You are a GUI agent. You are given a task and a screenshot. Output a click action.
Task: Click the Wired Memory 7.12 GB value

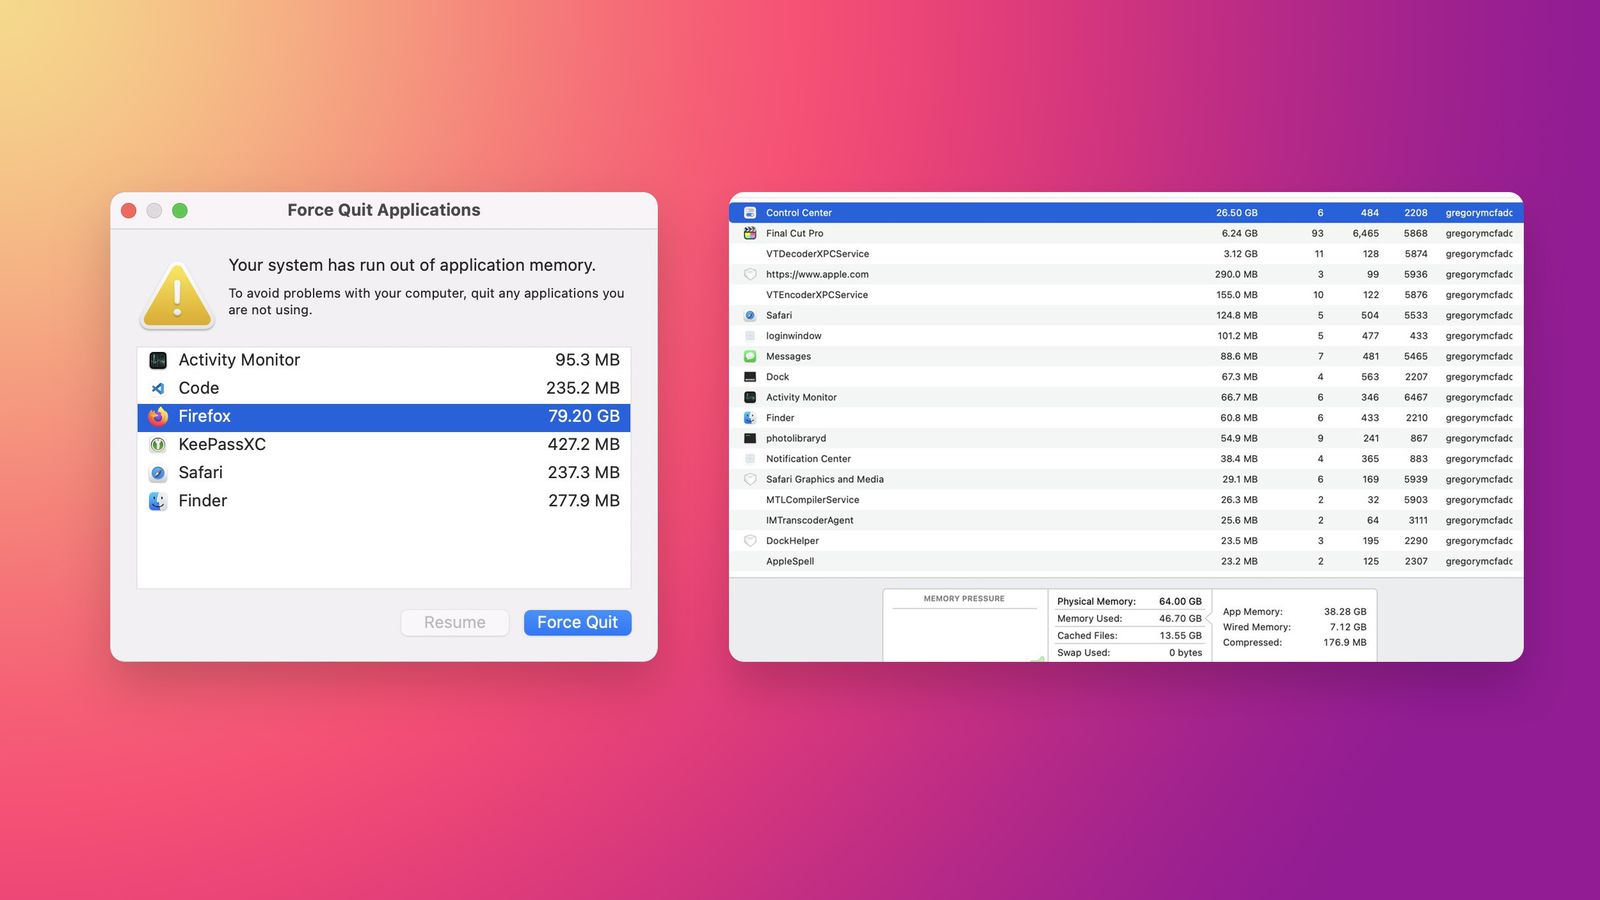[1348, 627]
